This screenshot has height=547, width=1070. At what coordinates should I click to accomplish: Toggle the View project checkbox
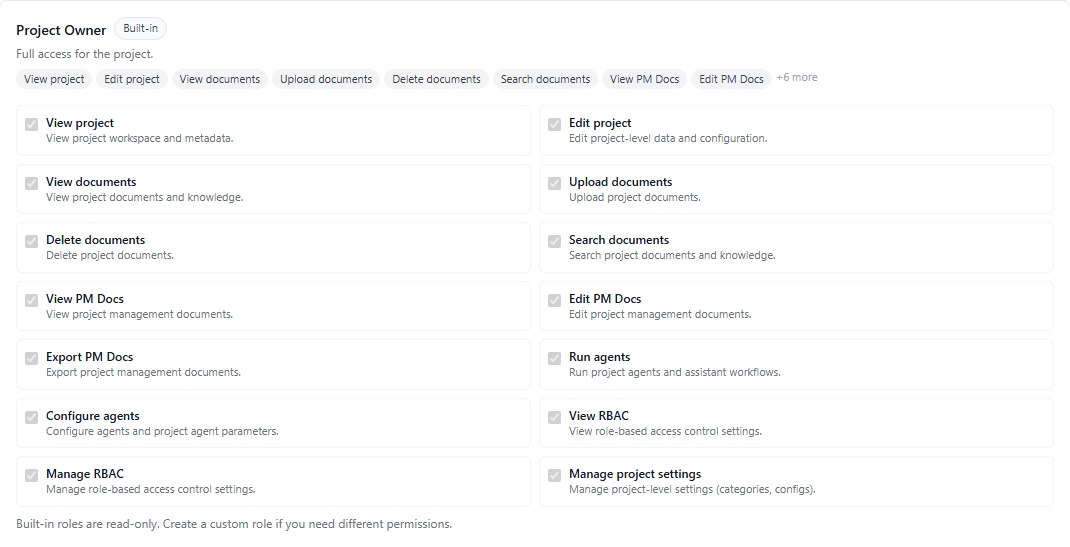(32, 125)
